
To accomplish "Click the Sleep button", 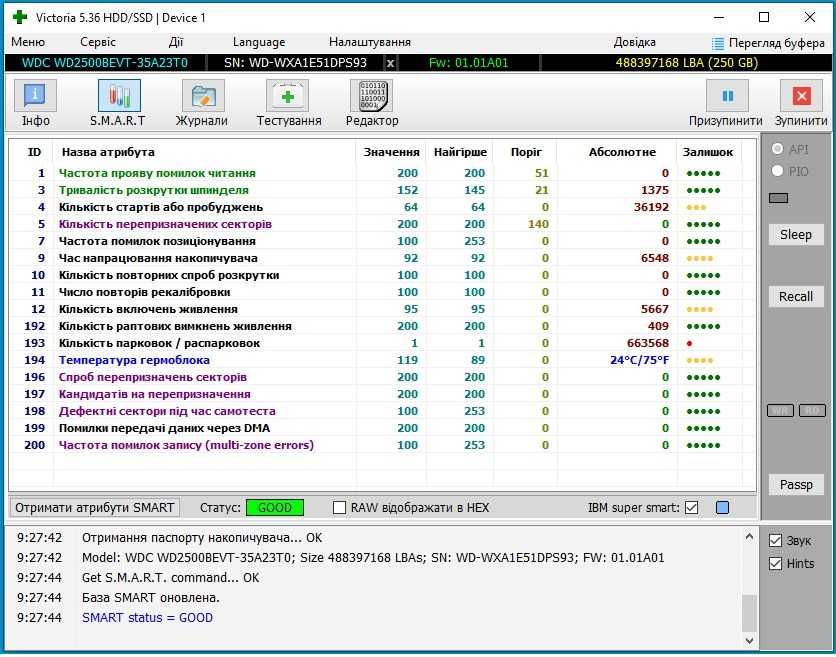I will click(x=795, y=235).
